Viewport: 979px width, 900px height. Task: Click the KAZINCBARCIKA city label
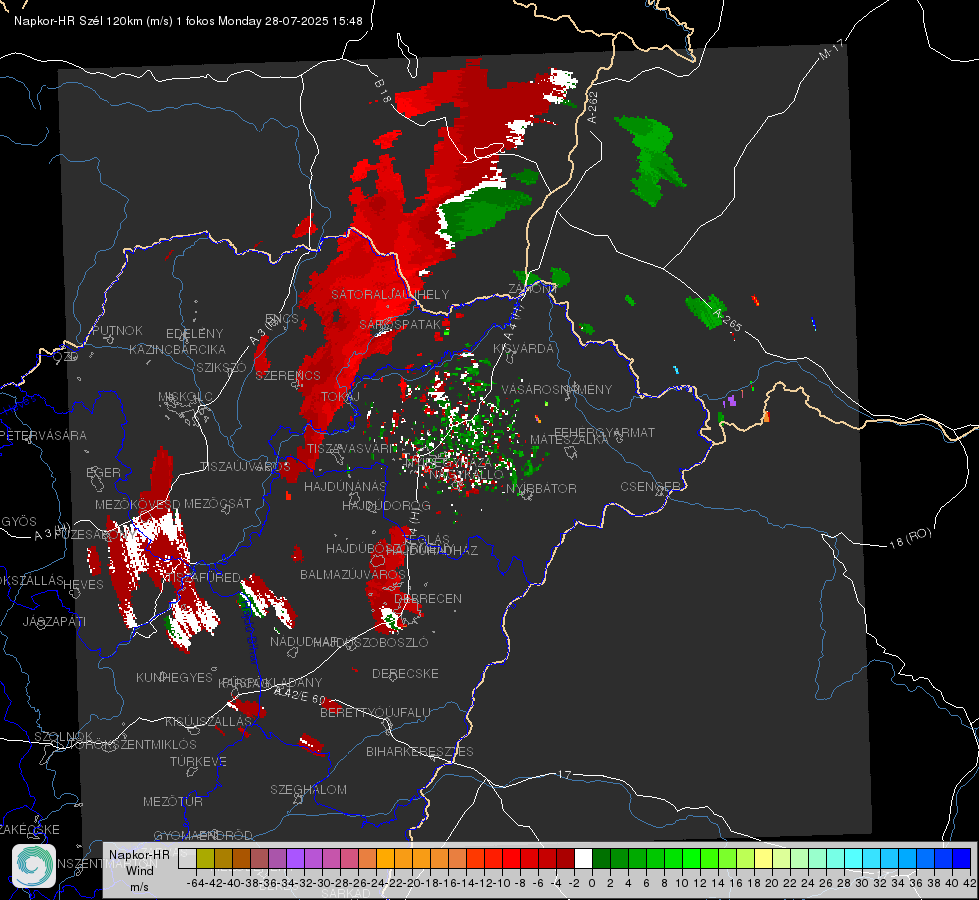(177, 349)
